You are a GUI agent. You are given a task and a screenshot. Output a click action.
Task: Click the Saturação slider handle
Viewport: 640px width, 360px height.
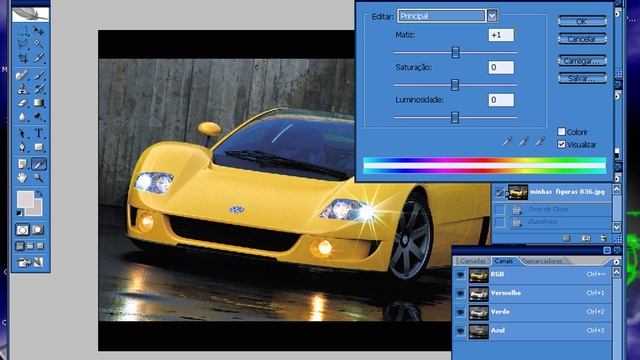tap(455, 85)
